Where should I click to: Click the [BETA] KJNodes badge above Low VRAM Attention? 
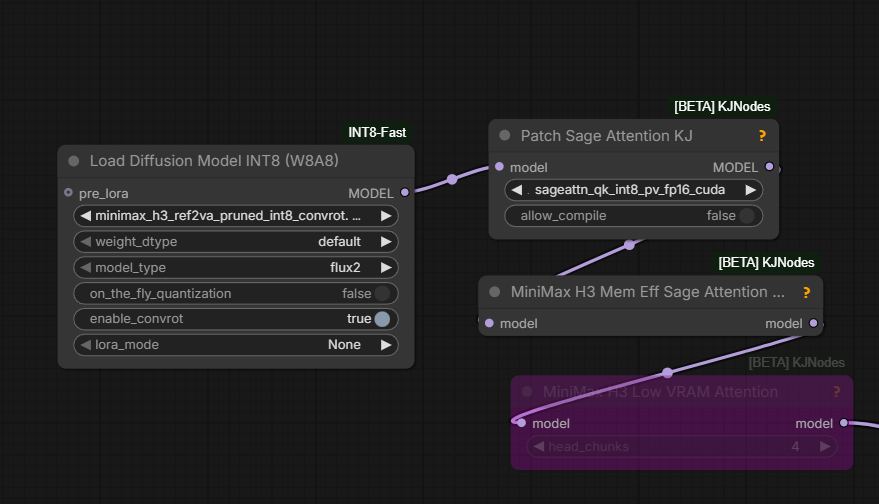click(797, 363)
